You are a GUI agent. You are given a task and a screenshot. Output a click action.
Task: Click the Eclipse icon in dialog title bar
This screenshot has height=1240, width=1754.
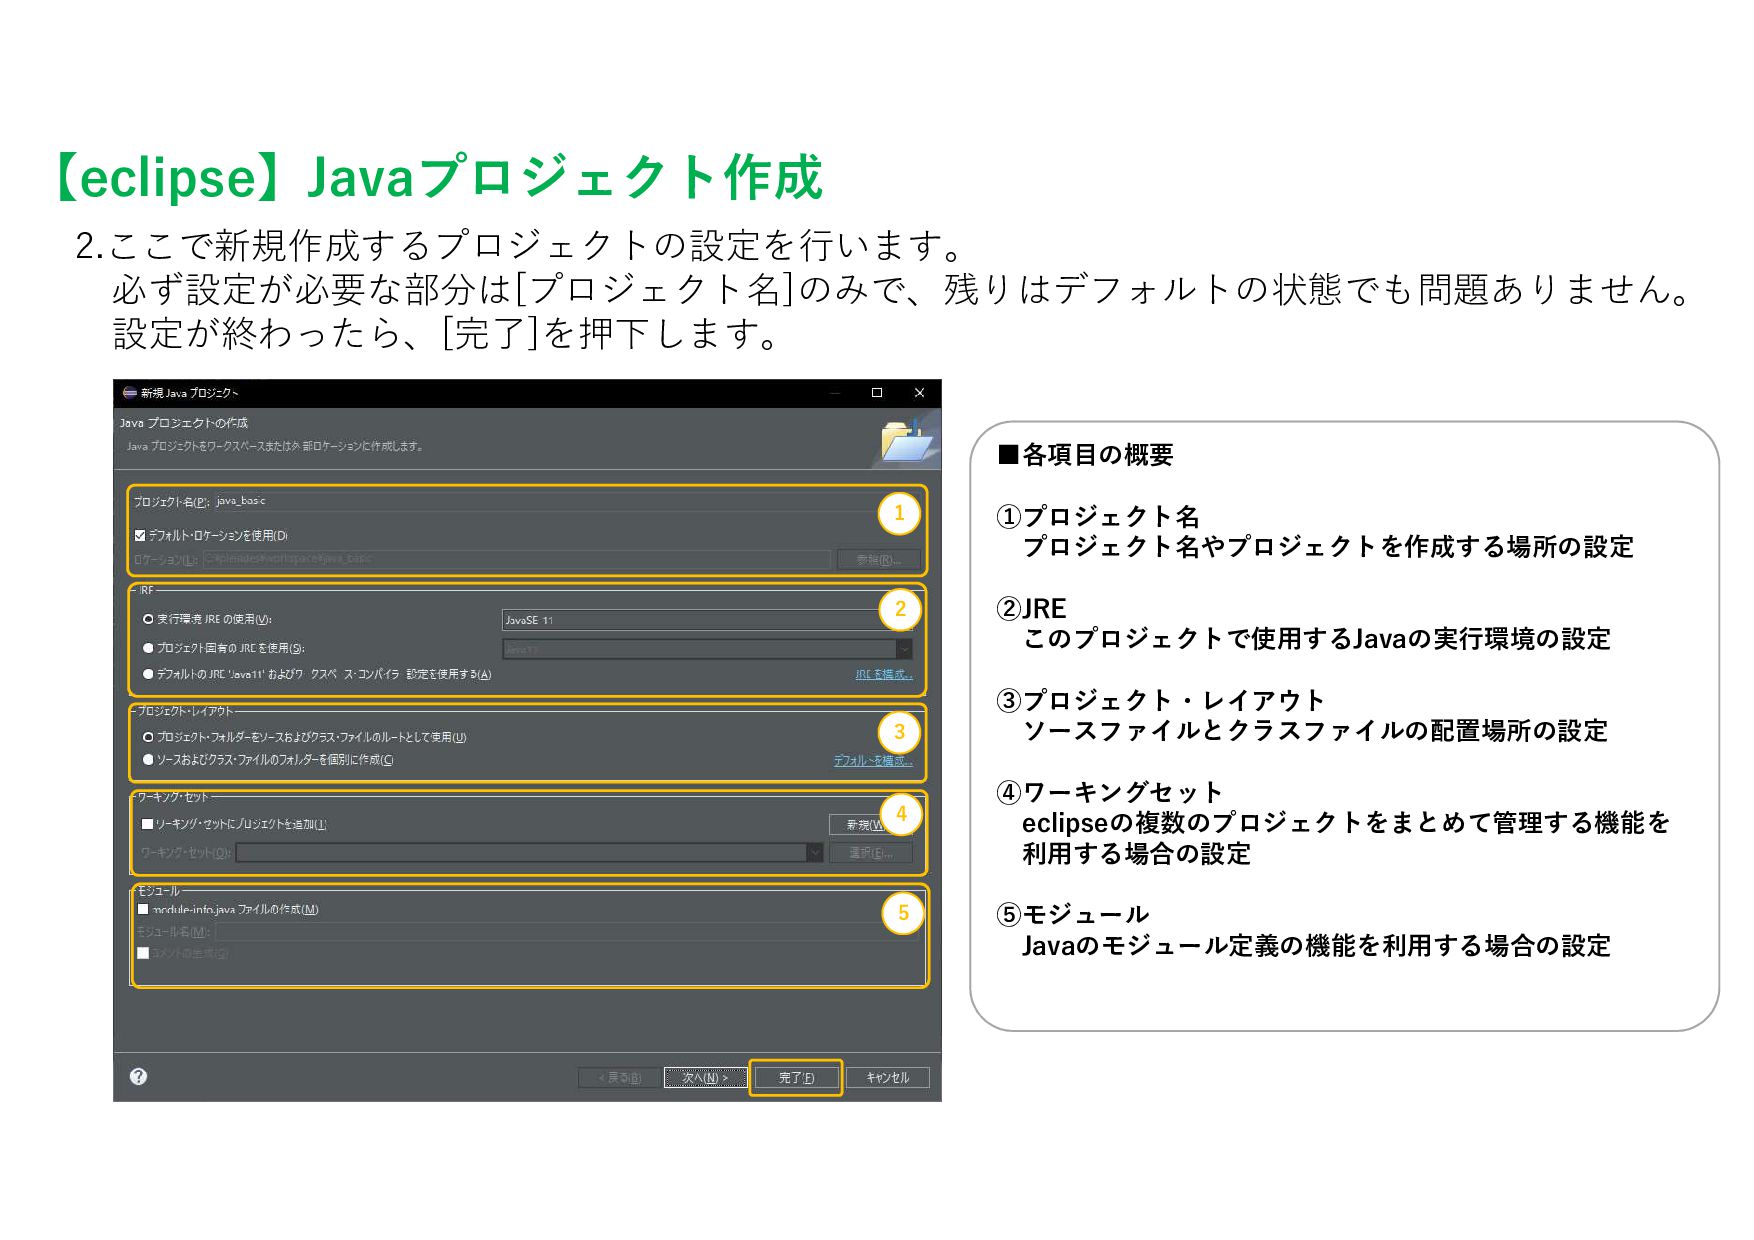point(130,392)
